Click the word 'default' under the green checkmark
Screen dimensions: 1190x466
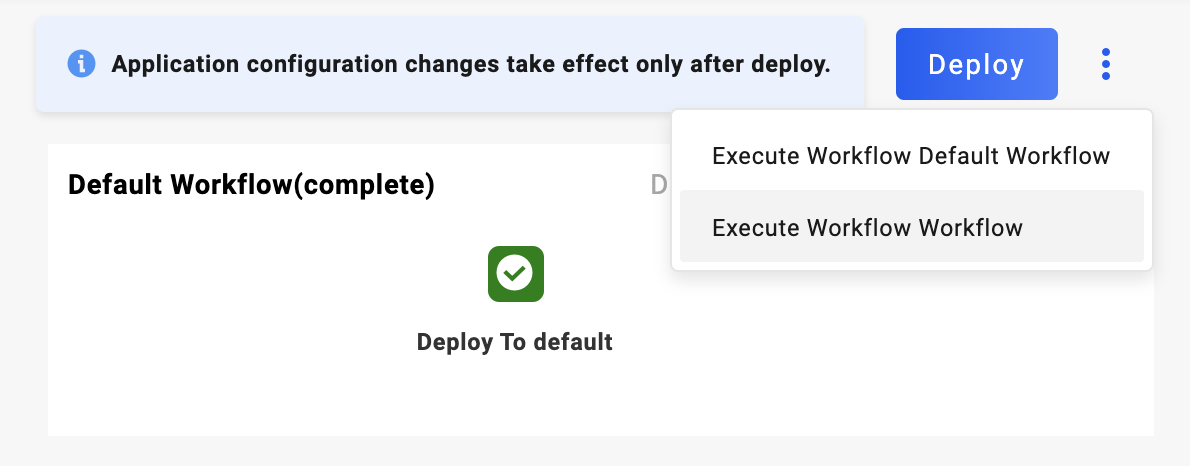[x=572, y=342]
